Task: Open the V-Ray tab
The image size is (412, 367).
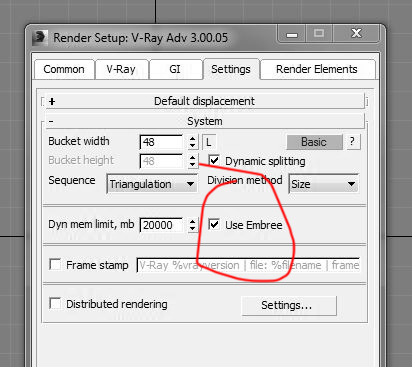Action: [121, 69]
